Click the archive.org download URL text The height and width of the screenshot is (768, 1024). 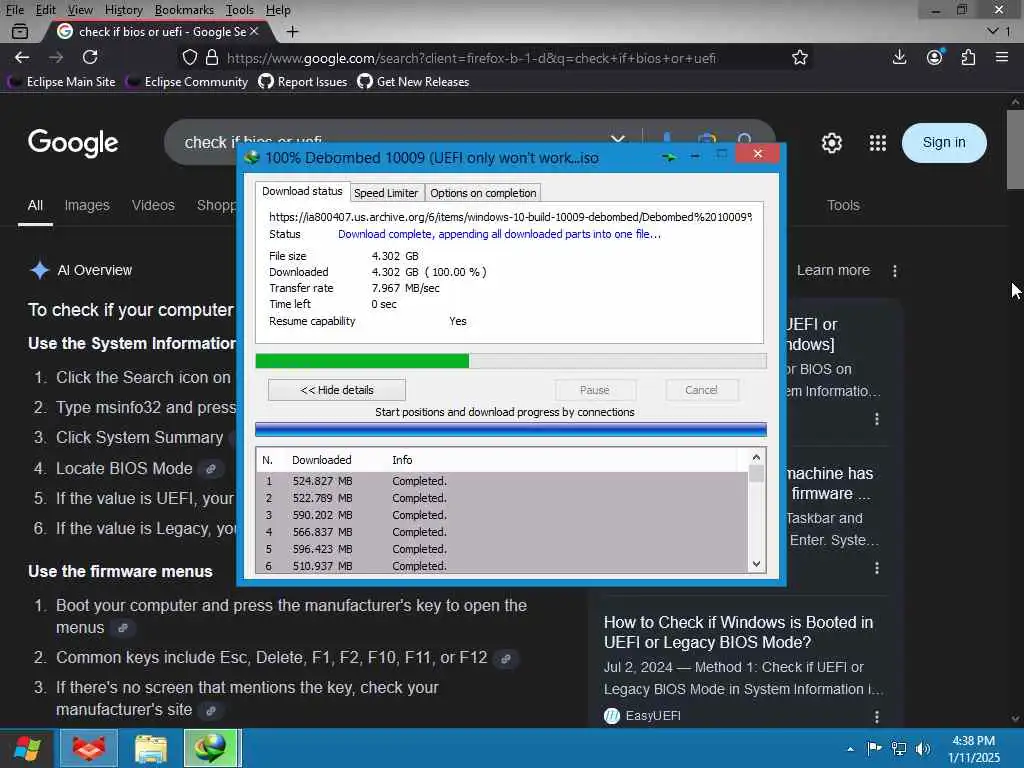click(510, 217)
